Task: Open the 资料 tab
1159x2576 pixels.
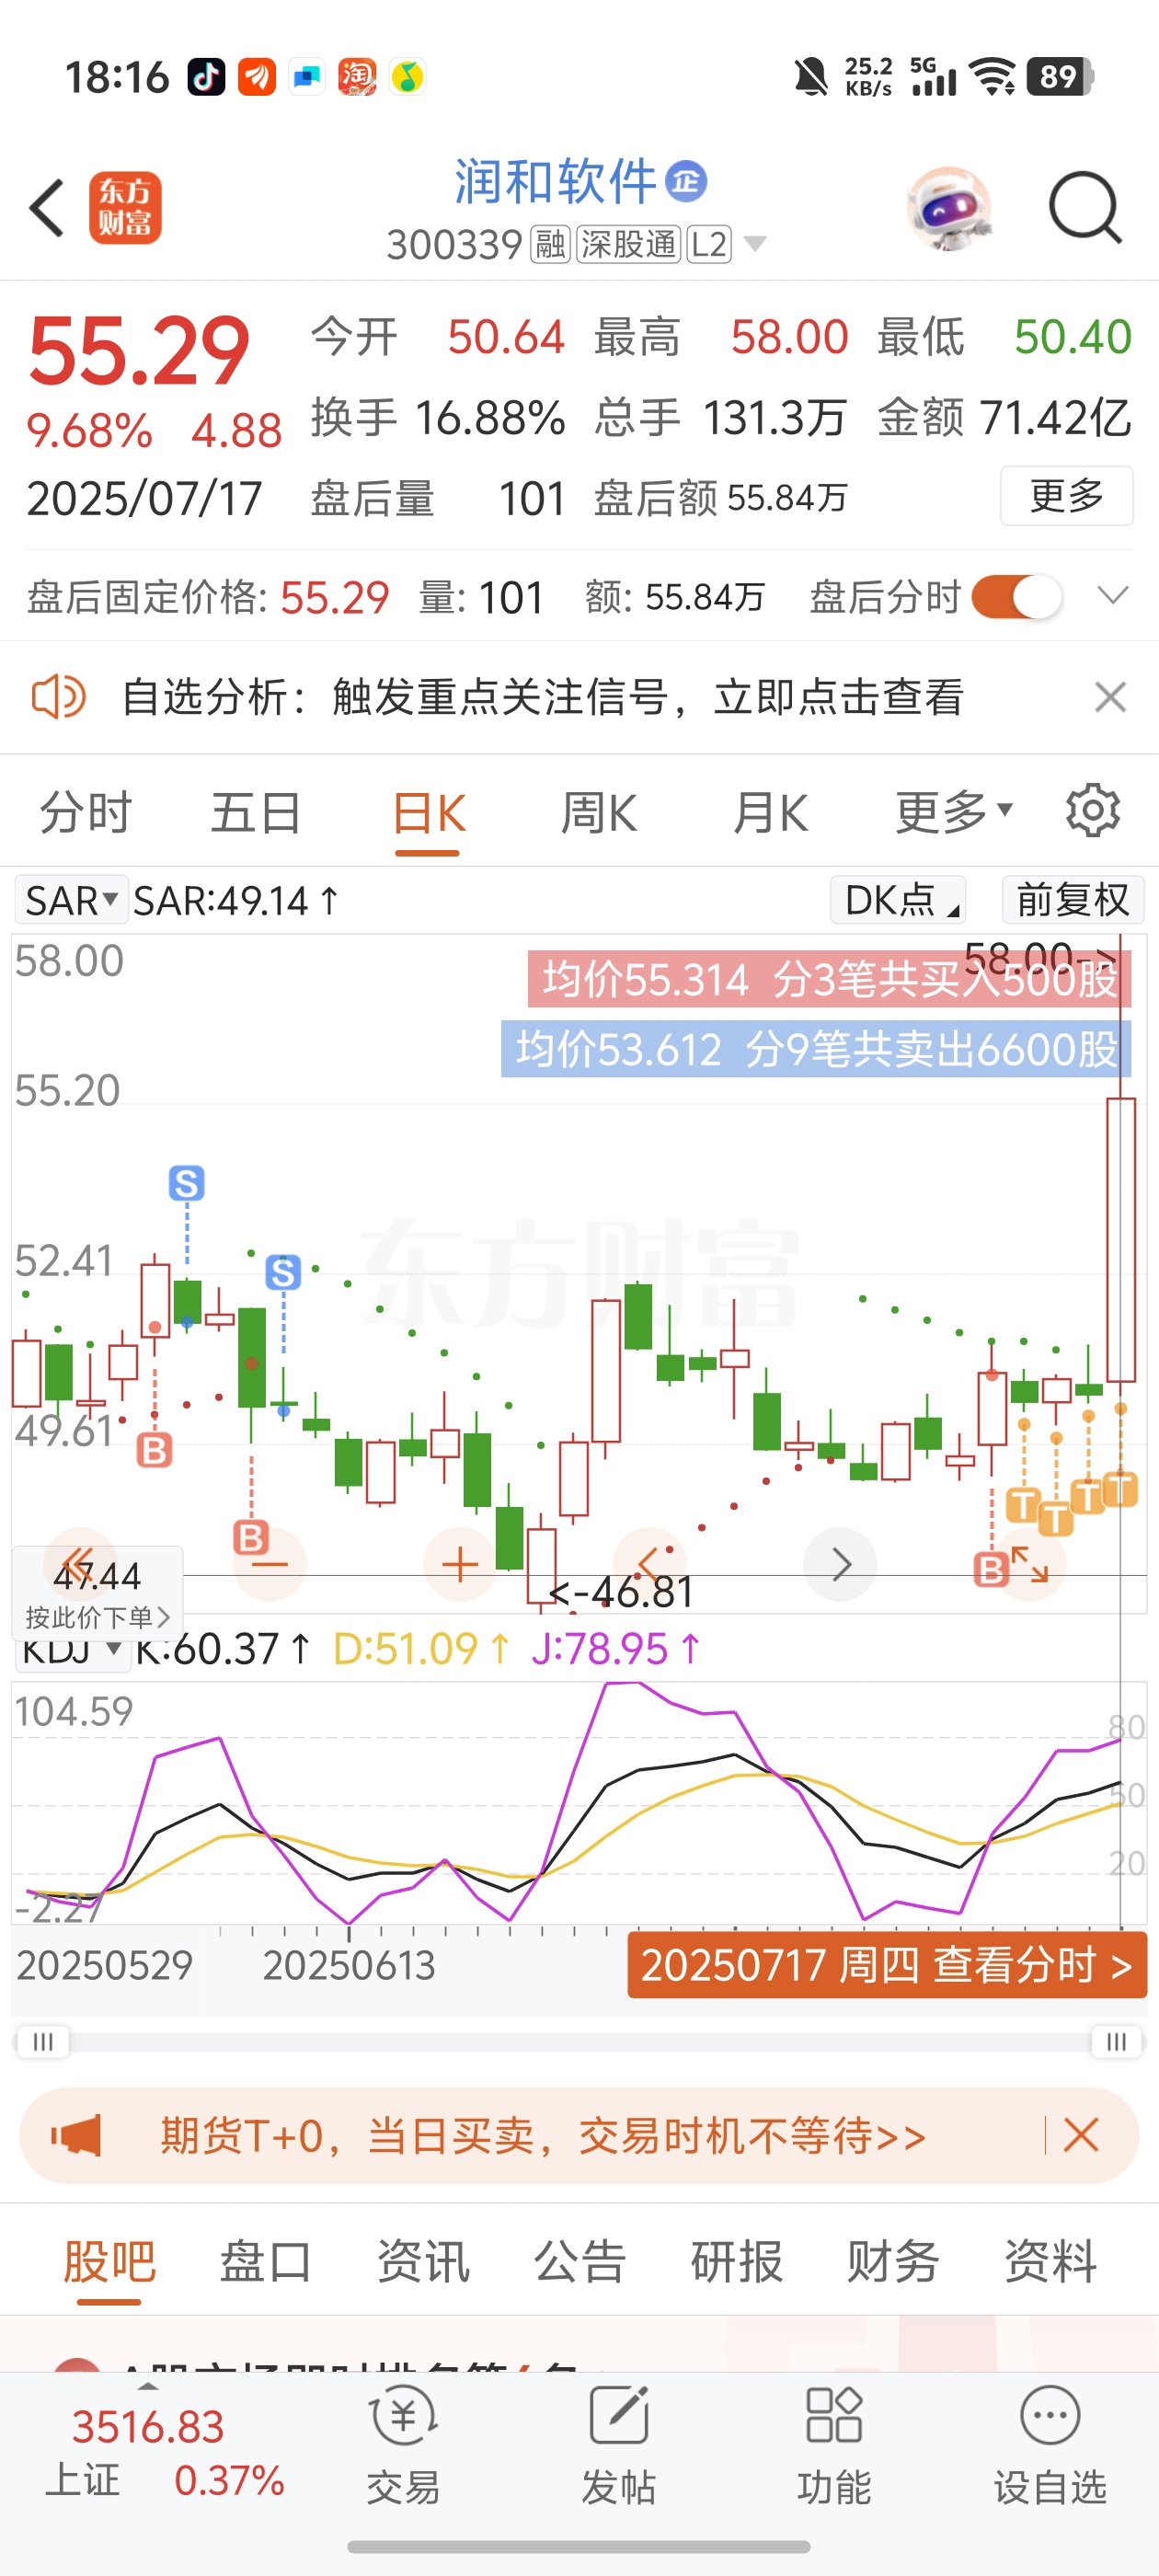Action: click(x=1050, y=2261)
